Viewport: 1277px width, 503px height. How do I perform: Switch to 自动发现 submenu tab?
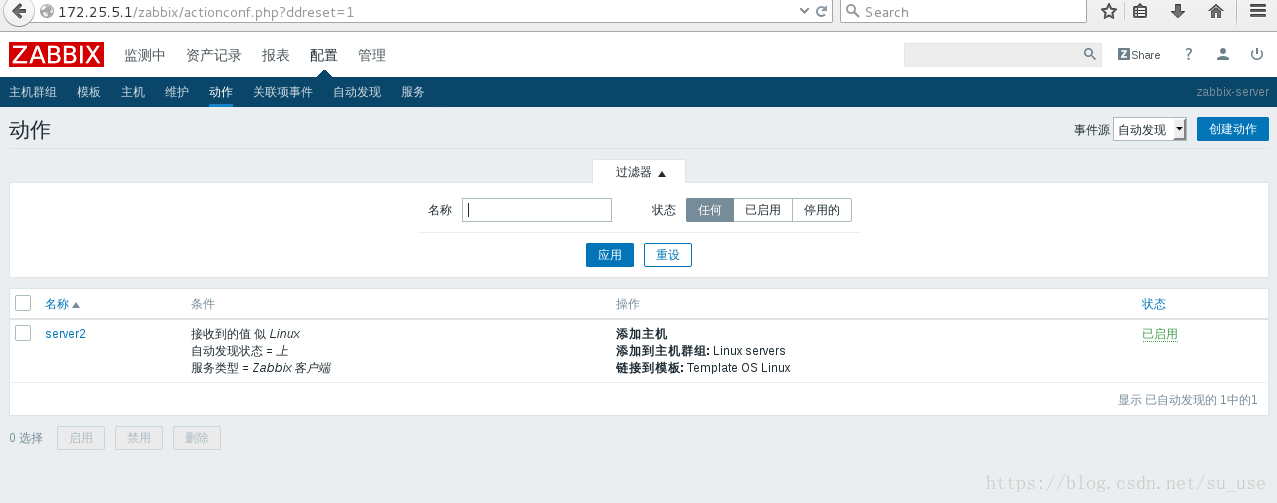point(357,92)
